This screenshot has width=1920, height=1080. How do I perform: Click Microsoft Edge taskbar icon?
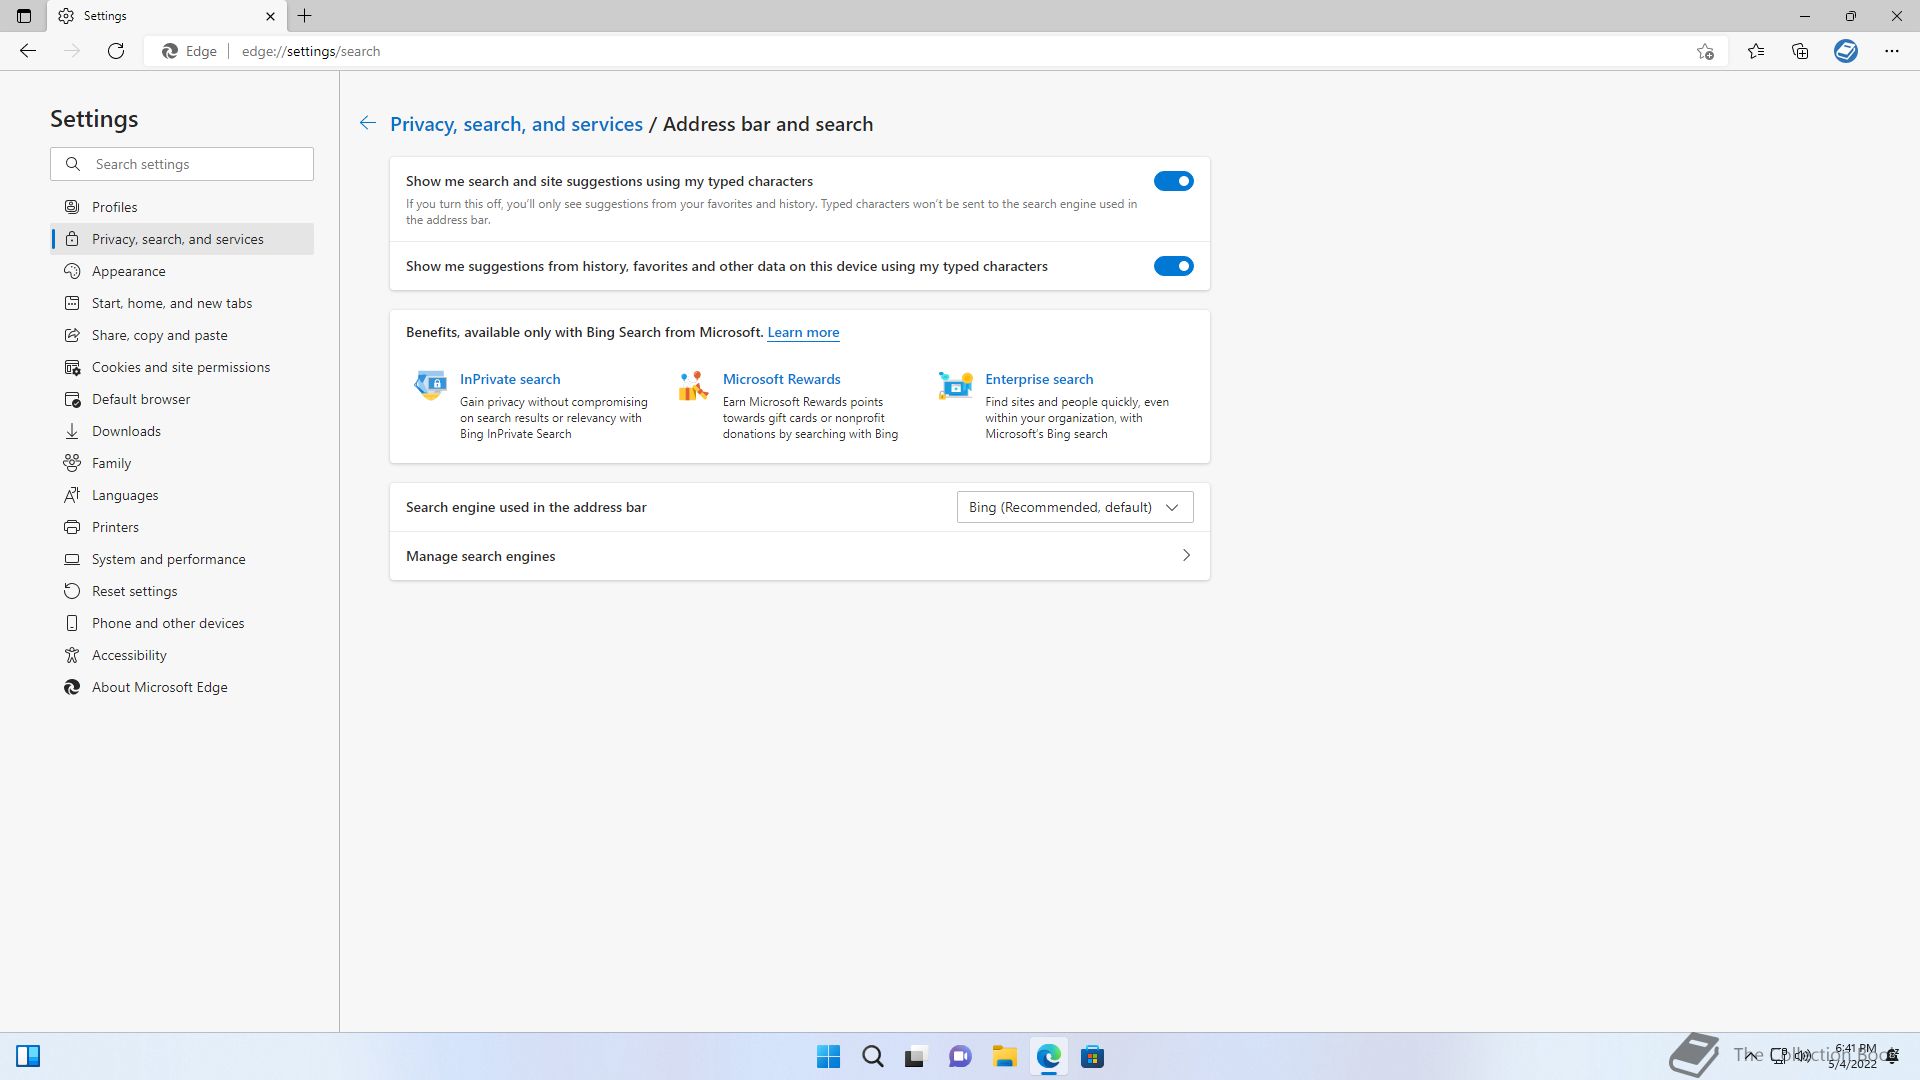(1048, 1057)
